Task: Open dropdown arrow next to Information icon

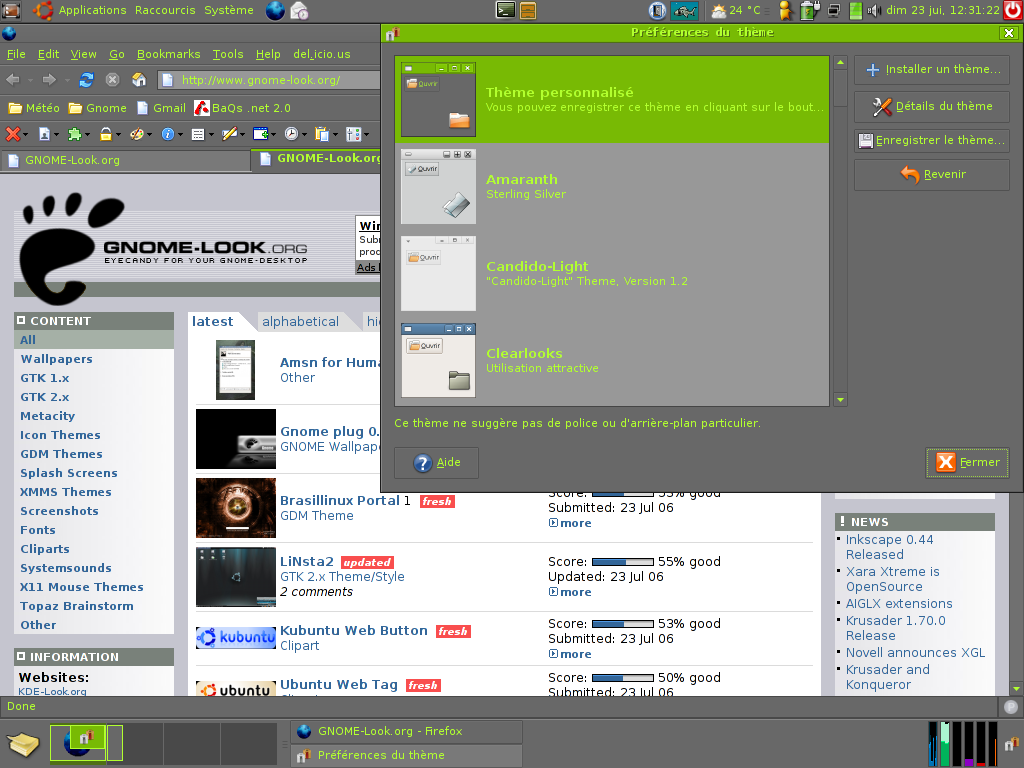Action: 180,135
